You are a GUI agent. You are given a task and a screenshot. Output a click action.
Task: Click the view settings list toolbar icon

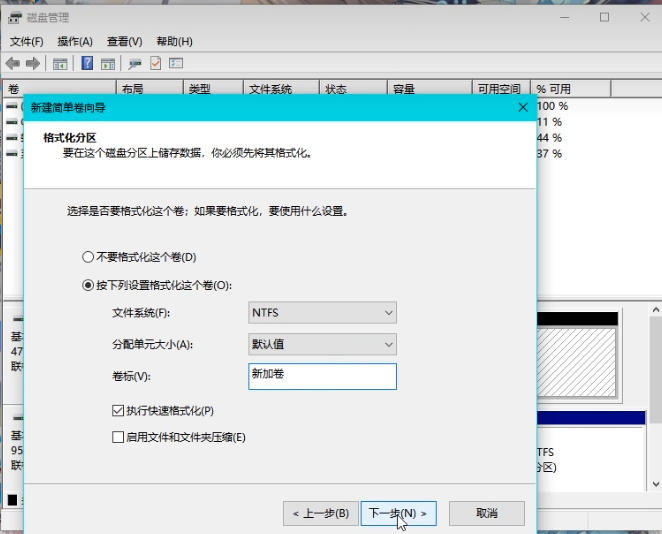coord(176,63)
